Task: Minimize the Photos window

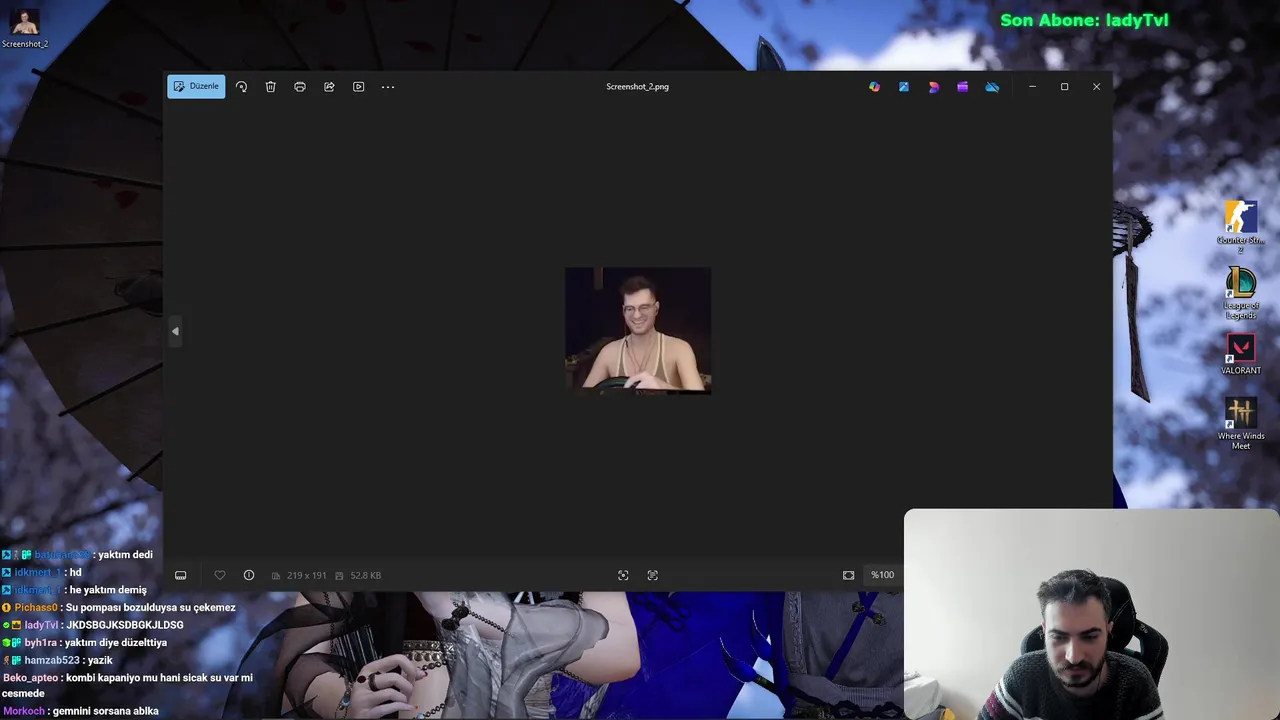Action: click(x=1032, y=87)
